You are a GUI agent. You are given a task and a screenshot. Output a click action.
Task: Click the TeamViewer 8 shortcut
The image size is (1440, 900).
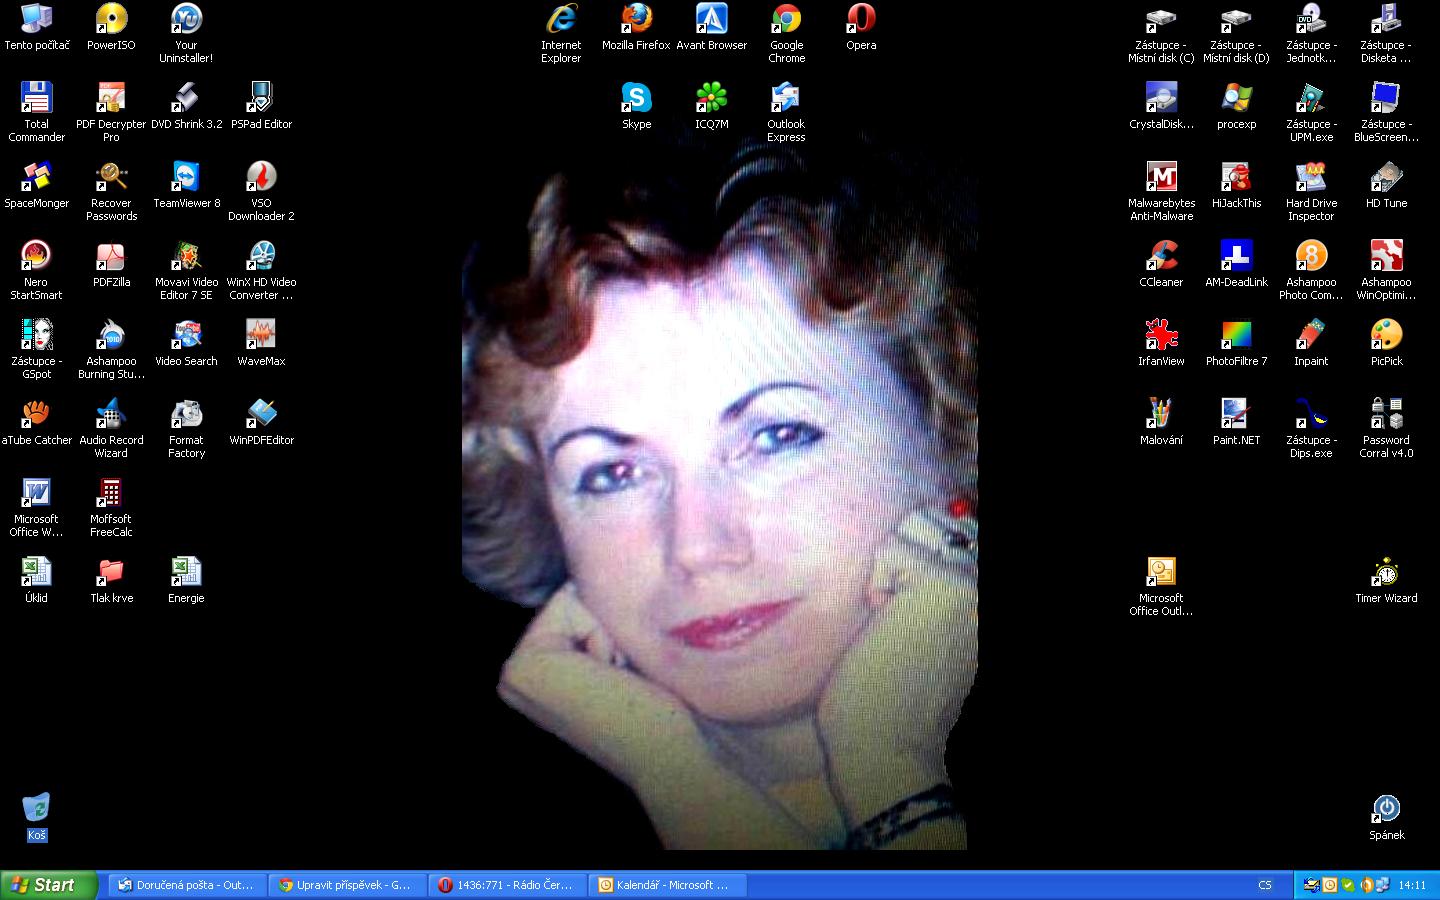(x=186, y=178)
